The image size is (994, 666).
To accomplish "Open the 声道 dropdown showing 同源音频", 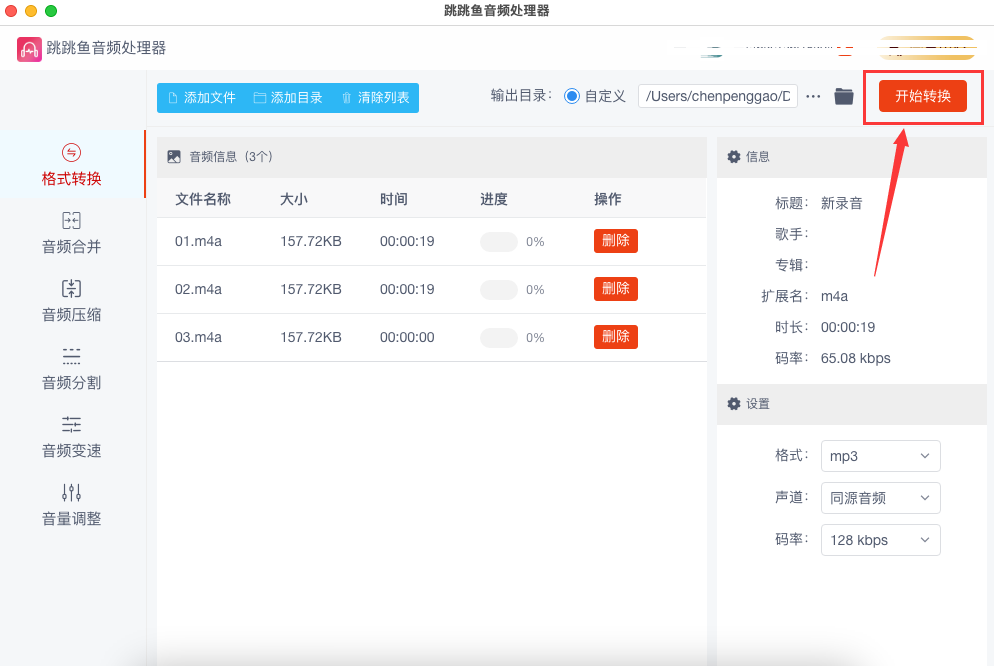I will [x=880, y=498].
